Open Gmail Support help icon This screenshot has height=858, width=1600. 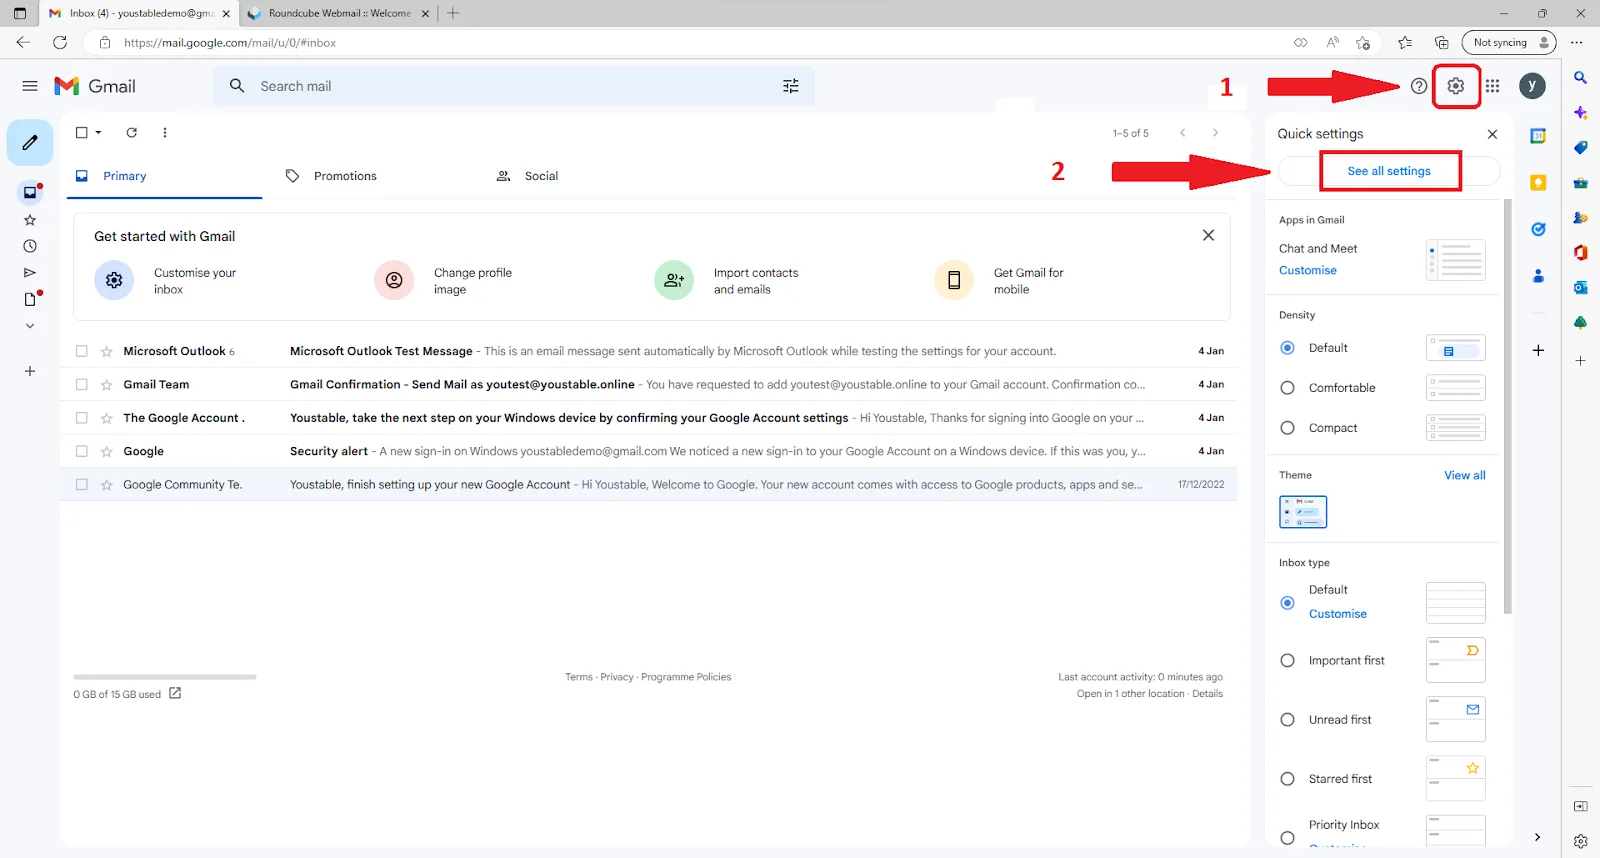click(1419, 86)
